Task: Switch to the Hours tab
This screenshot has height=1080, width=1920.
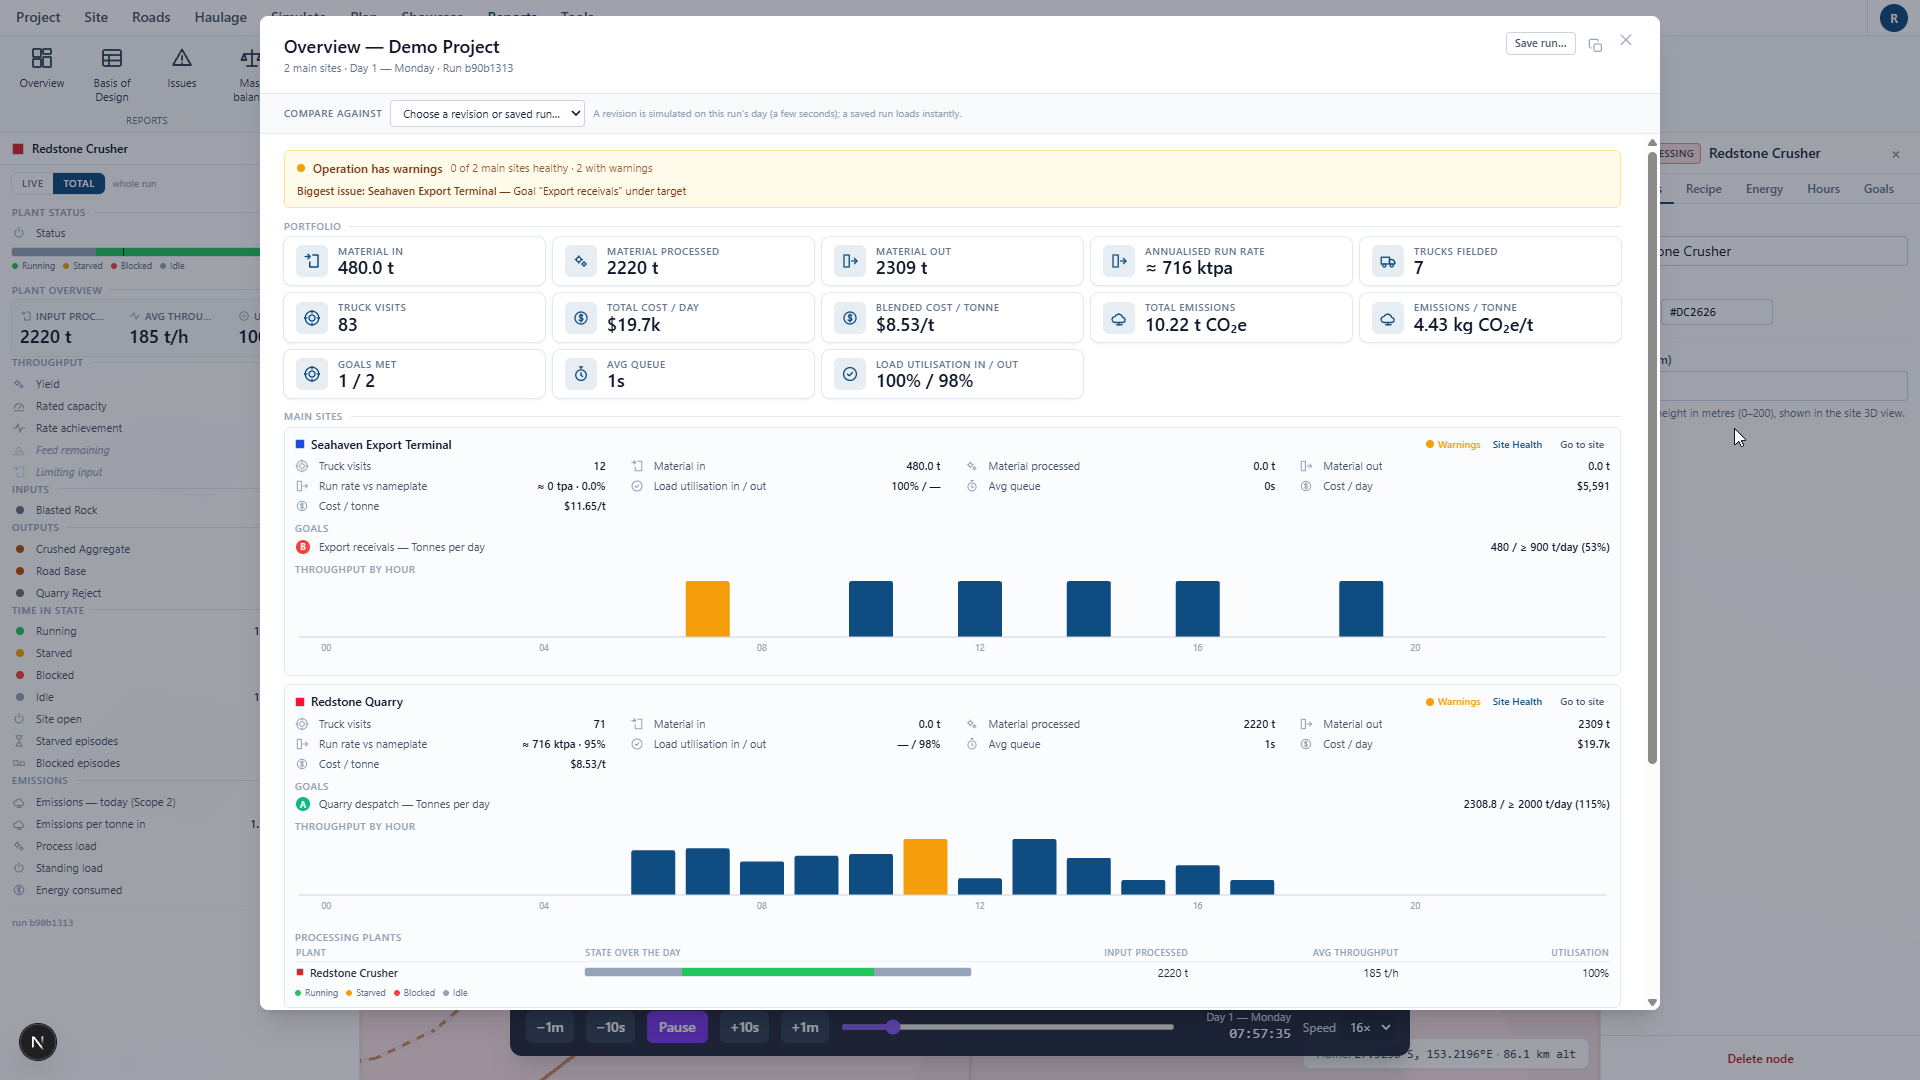Action: [x=1823, y=189]
